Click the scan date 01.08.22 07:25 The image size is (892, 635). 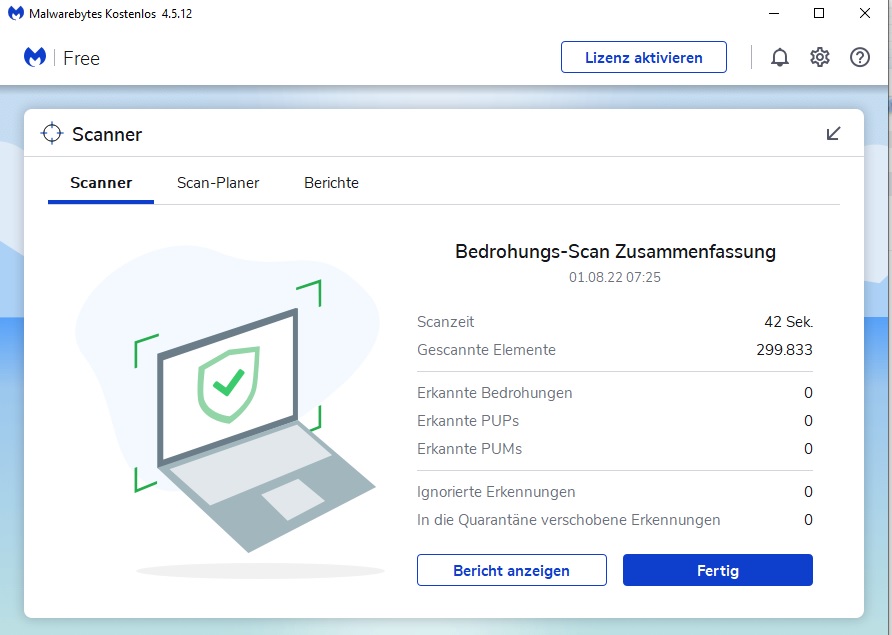click(614, 277)
